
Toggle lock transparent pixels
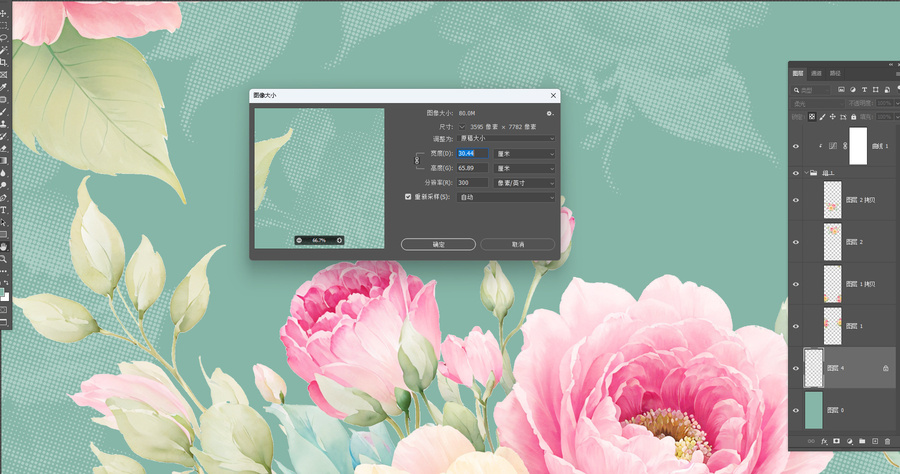click(812, 117)
